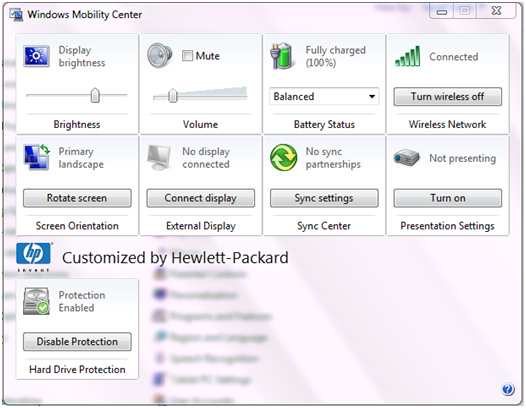
Task: Click Turn wireless off button
Action: click(x=448, y=97)
